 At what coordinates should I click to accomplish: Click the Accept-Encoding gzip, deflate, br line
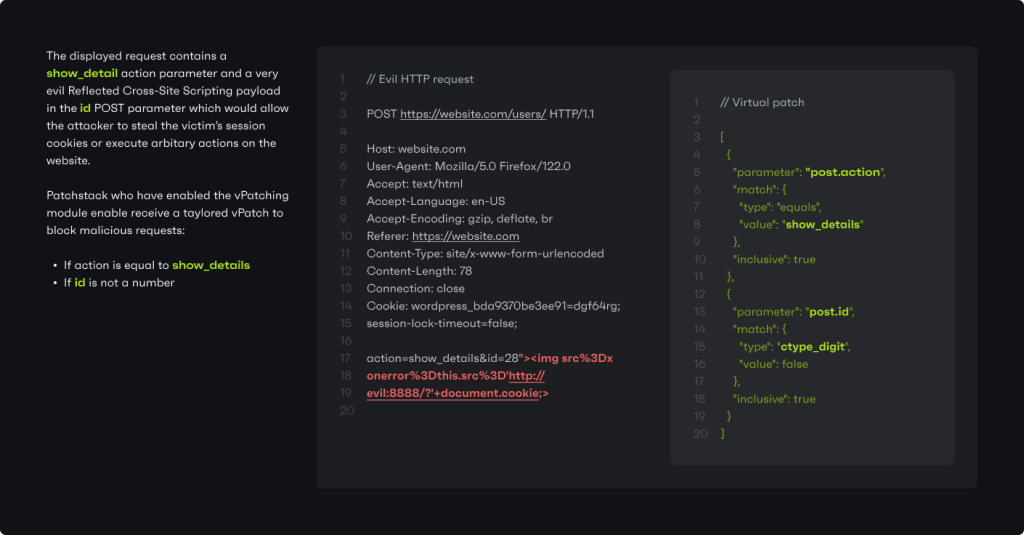tap(459, 219)
